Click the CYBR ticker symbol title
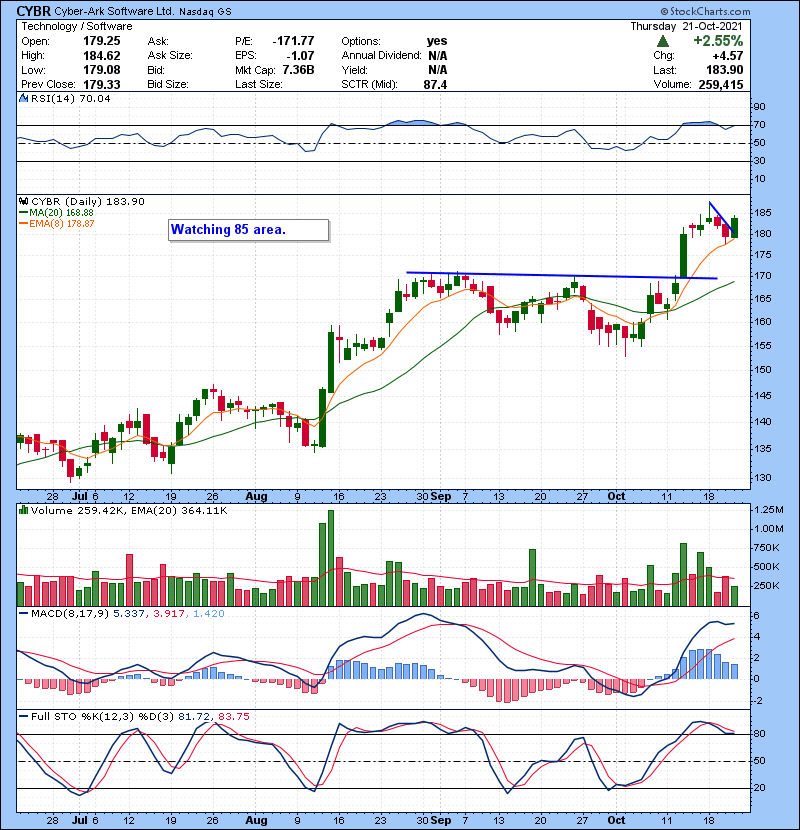 coord(33,11)
